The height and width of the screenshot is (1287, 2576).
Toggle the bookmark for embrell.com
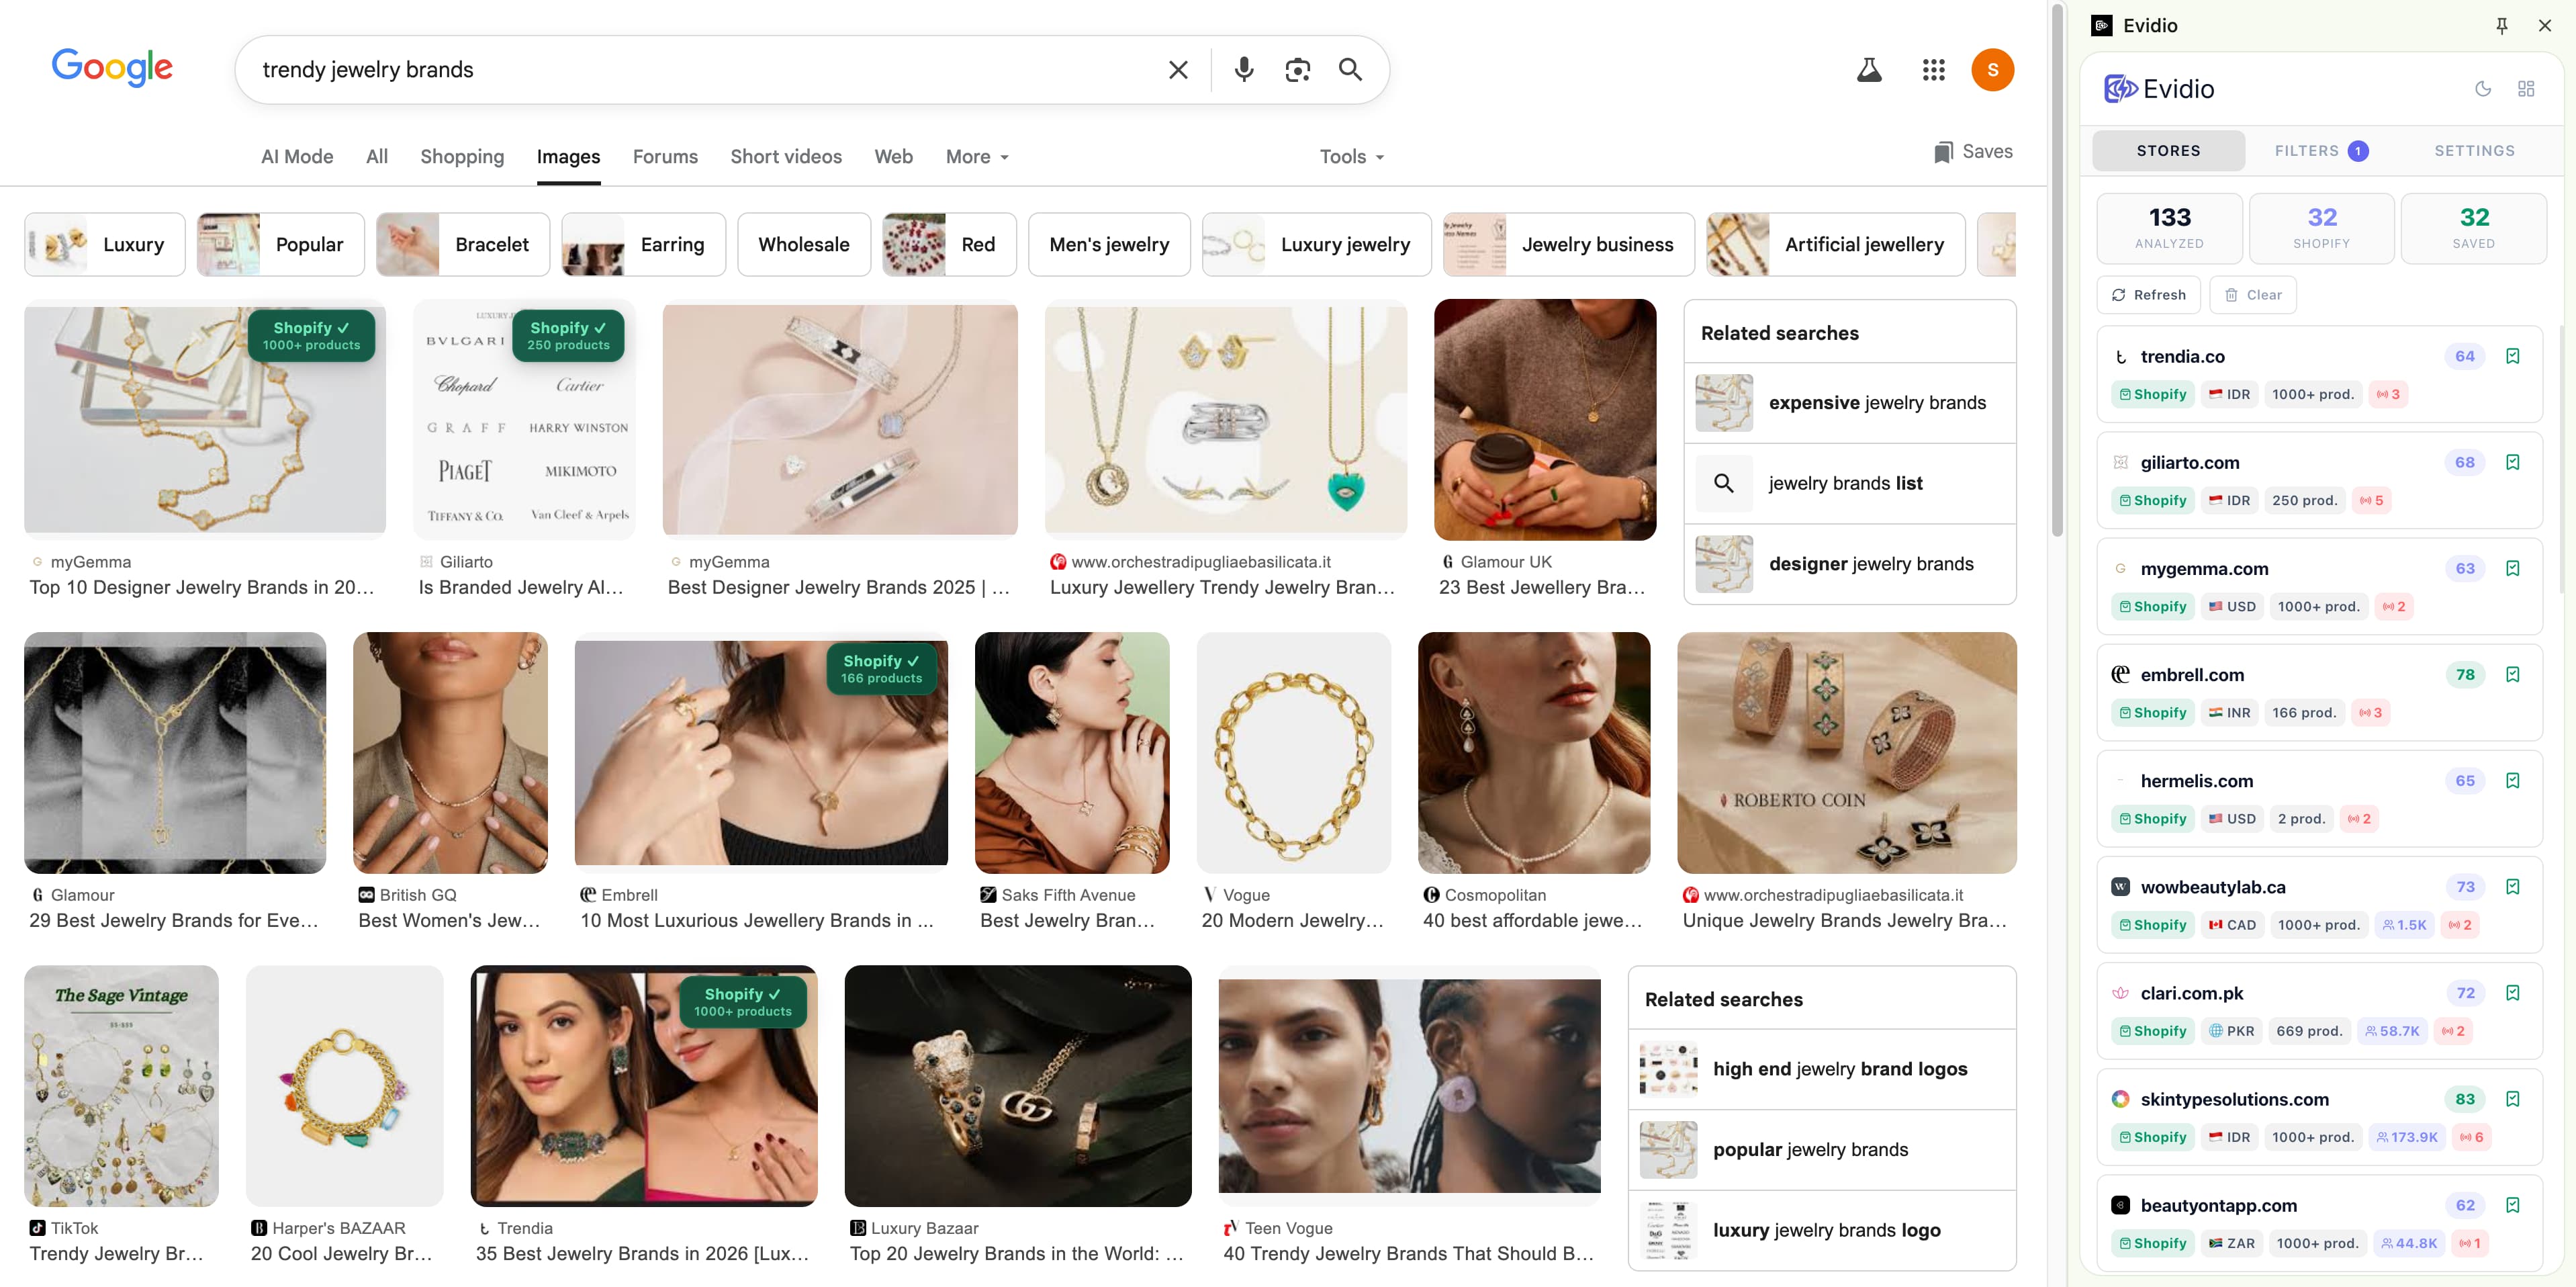pos(2514,674)
